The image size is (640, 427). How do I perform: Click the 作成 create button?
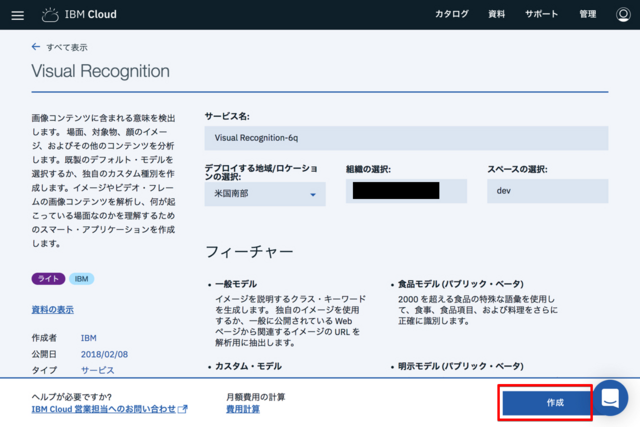547,403
